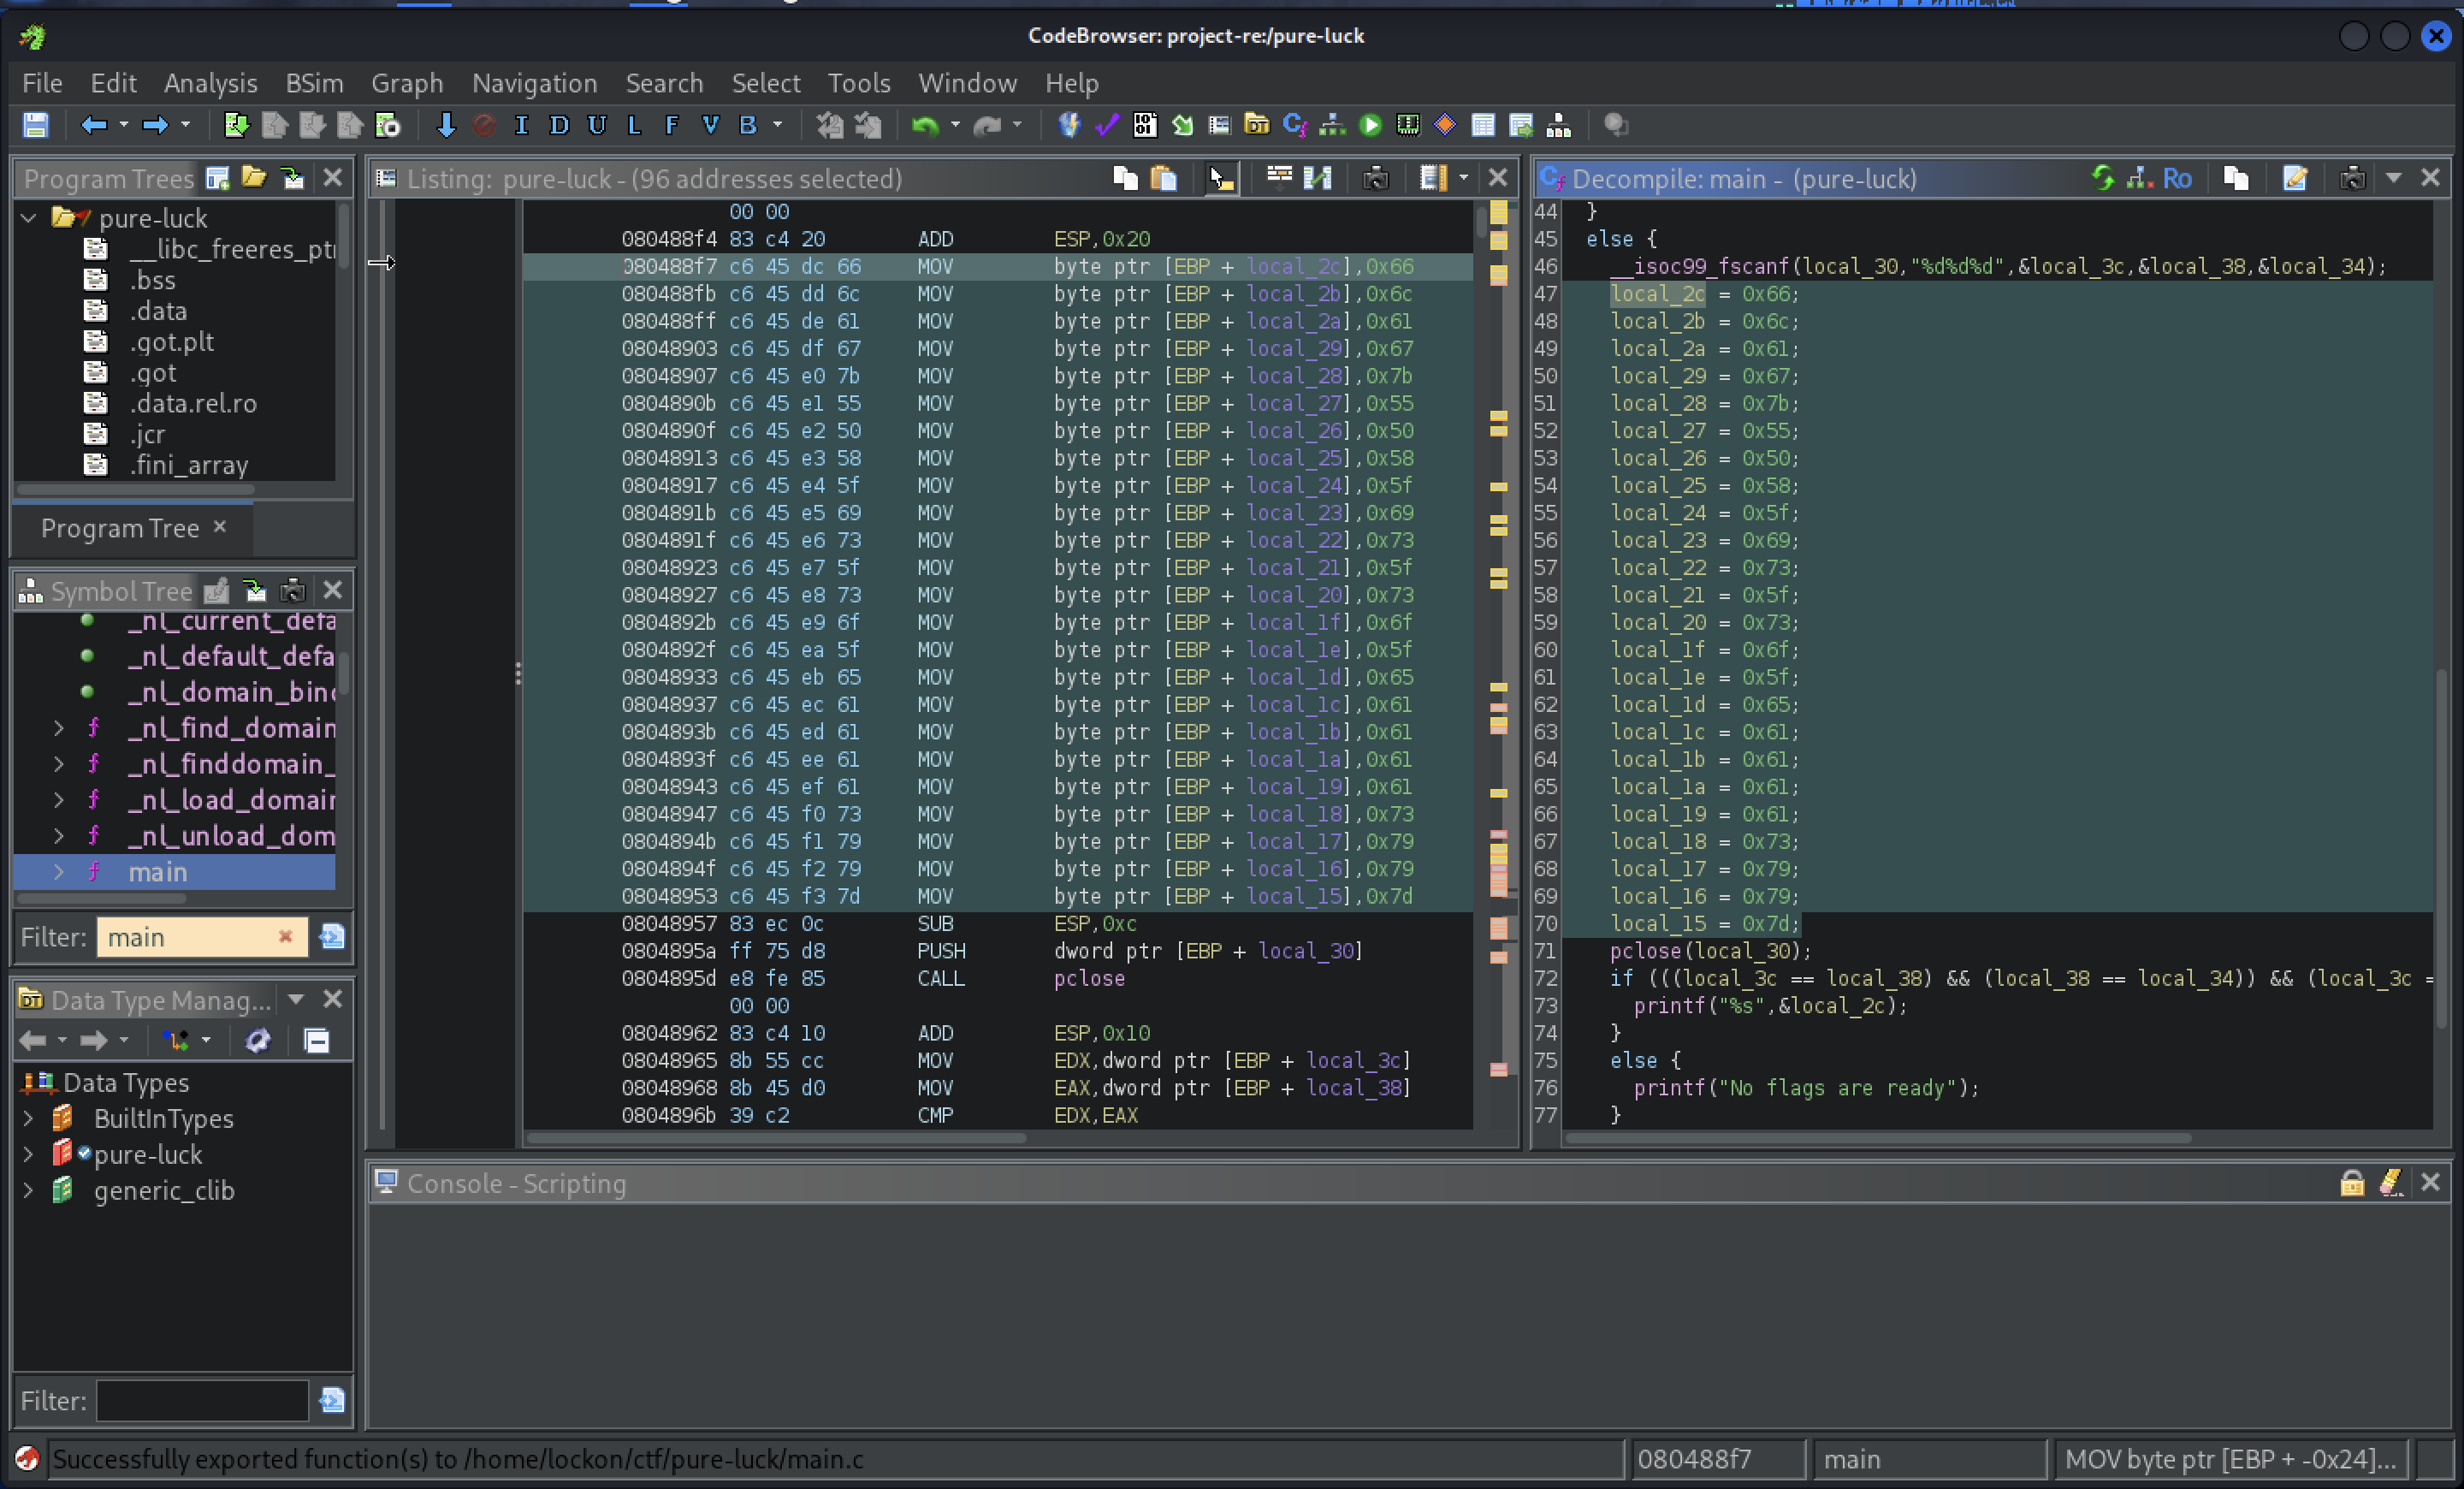Screen dimensions: 2464x1489
Task: Open the Decompile panel dropdown menu arrow
Action: click(x=2394, y=178)
